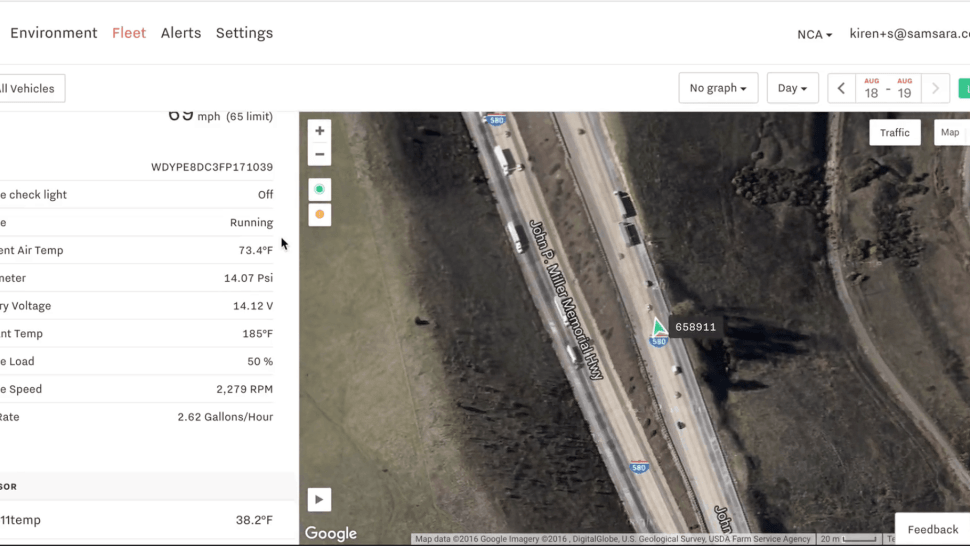The height and width of the screenshot is (546, 970).
Task: Click the I-580 shield near the map's bottom
Action: click(x=639, y=467)
